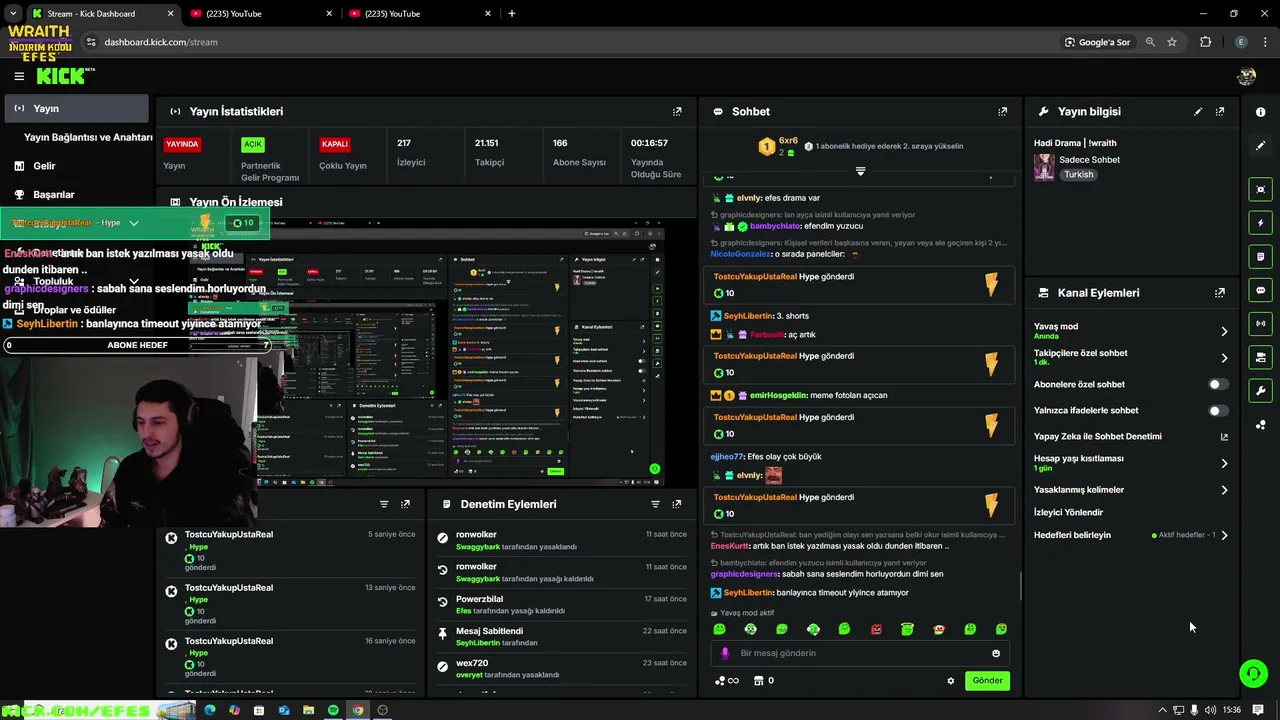Image resolution: width=1280 pixels, height=720 pixels.
Task: Pop out the Sohbet chat panel
Action: [1003, 112]
